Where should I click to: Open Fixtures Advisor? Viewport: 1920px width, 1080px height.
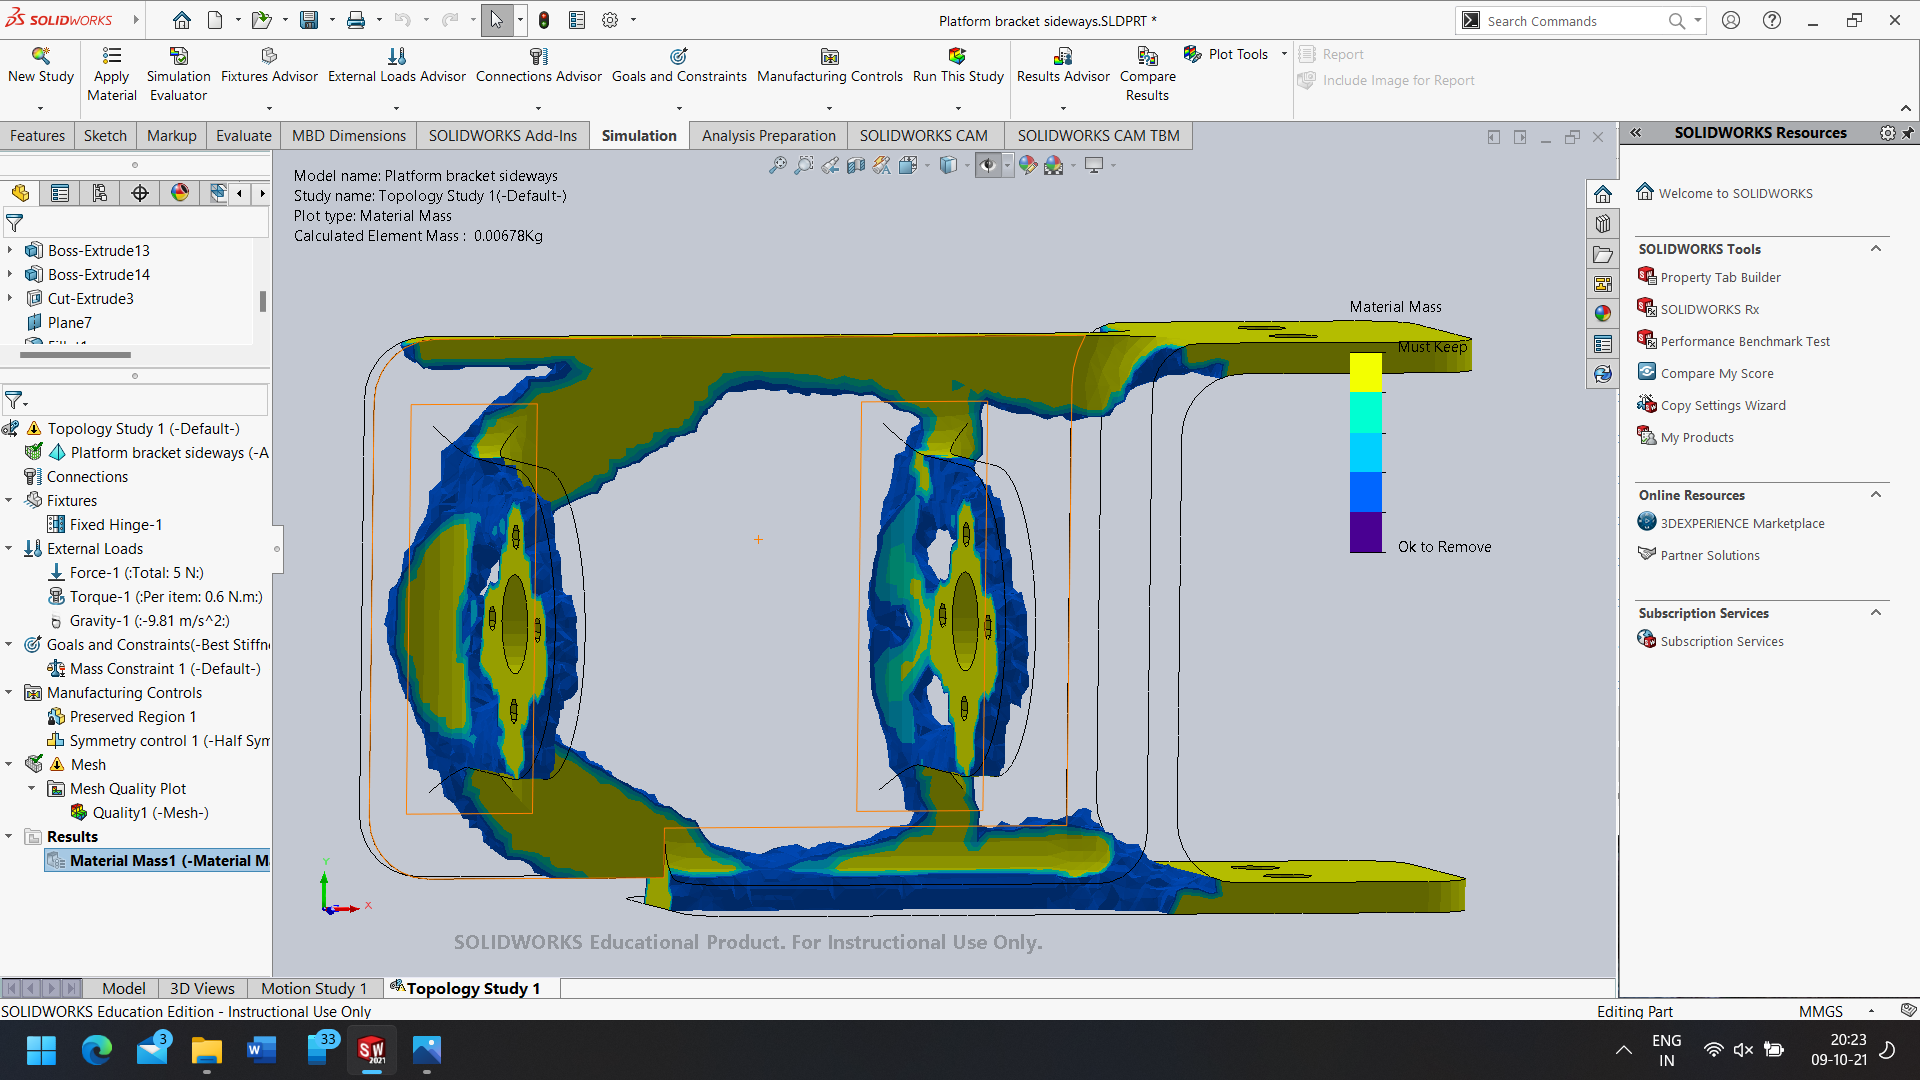(269, 65)
